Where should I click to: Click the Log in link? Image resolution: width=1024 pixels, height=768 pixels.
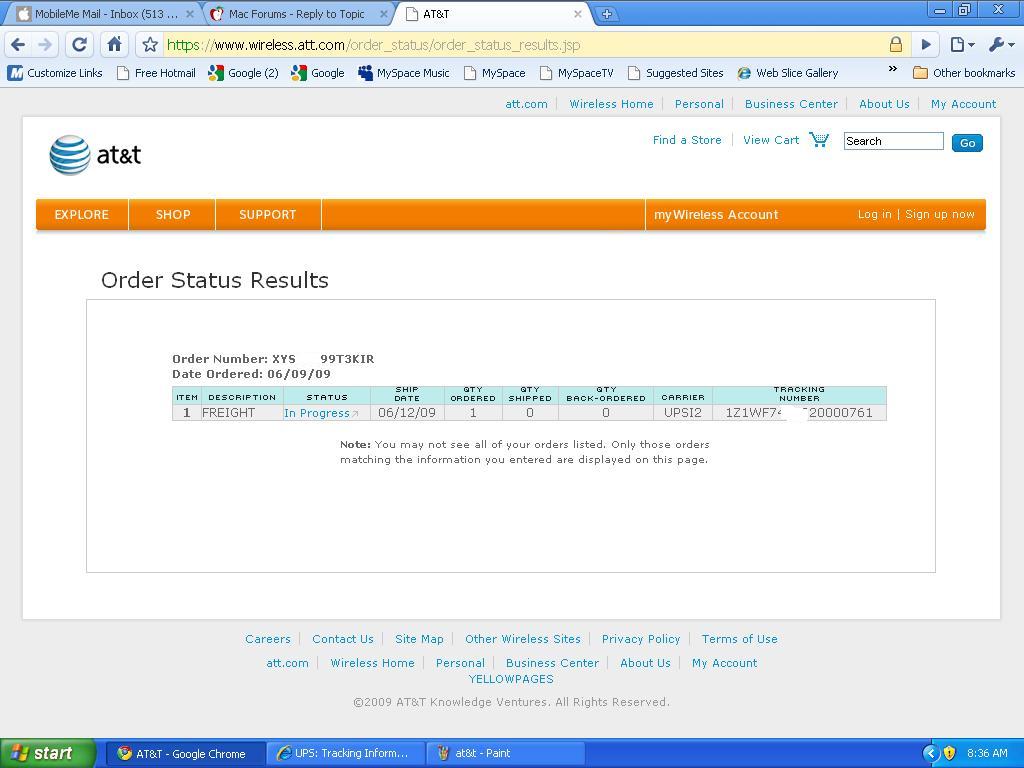[874, 214]
